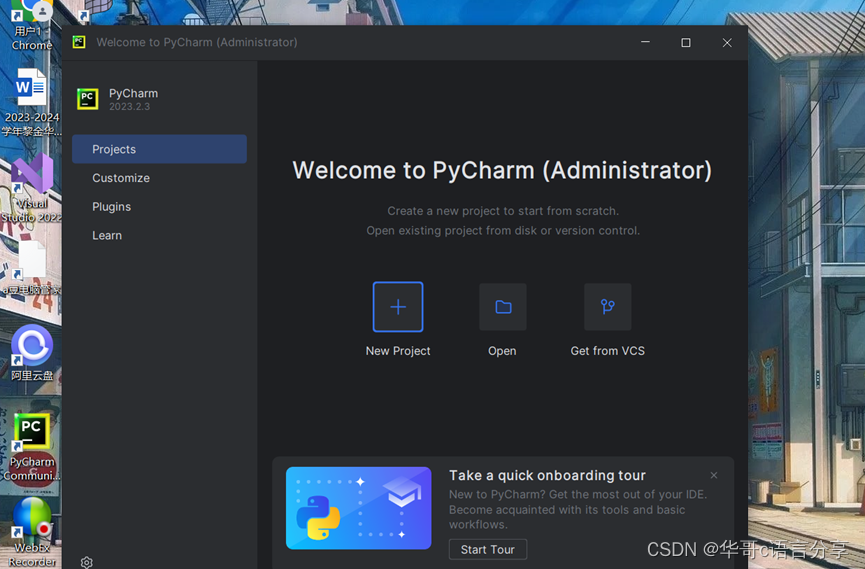
Task: Select the PyCharm Community desktop shortcut
Action: (31, 448)
